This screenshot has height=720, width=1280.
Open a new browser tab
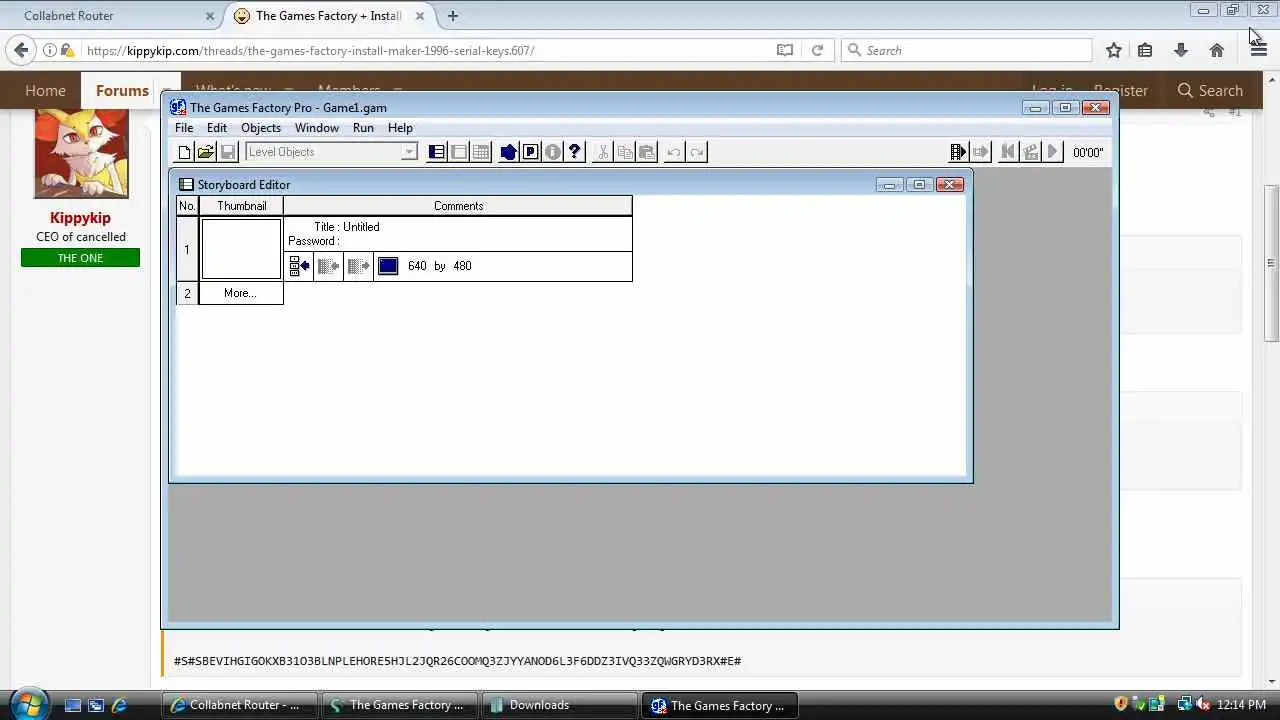coord(453,16)
